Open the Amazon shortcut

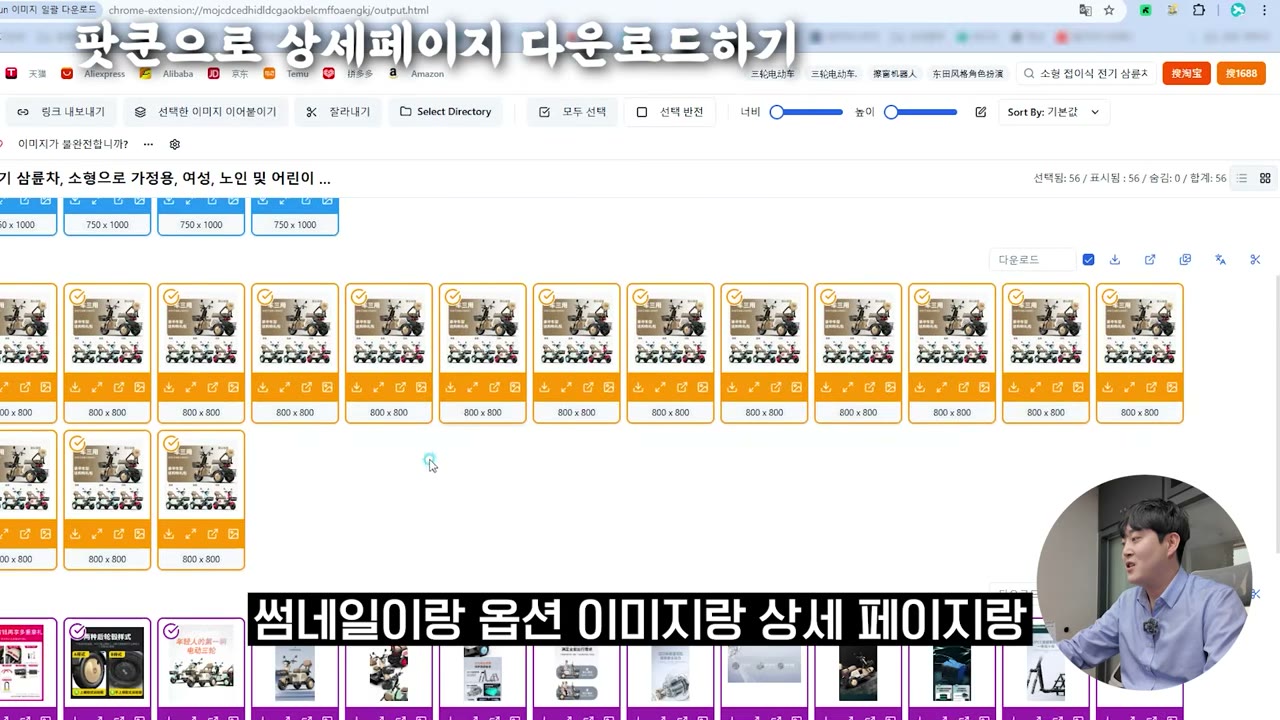(x=417, y=73)
